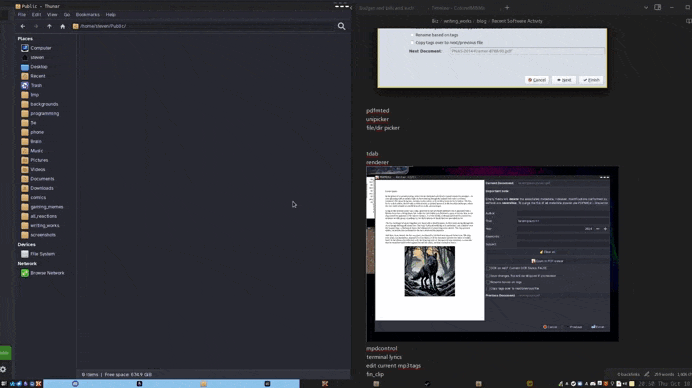Open the Bookmarks menu in Thunar
The width and height of the screenshot is (692, 388).
coord(87,15)
